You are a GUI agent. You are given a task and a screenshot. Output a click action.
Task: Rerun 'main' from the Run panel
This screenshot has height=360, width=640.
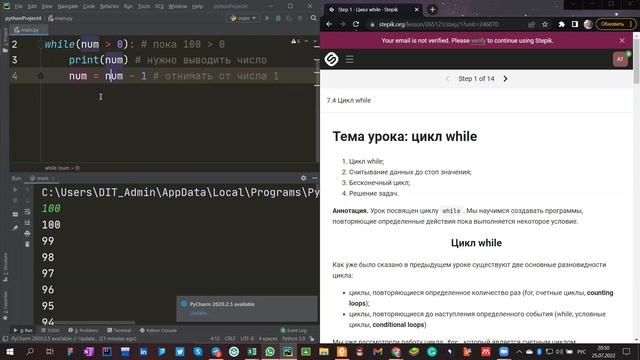(16, 190)
